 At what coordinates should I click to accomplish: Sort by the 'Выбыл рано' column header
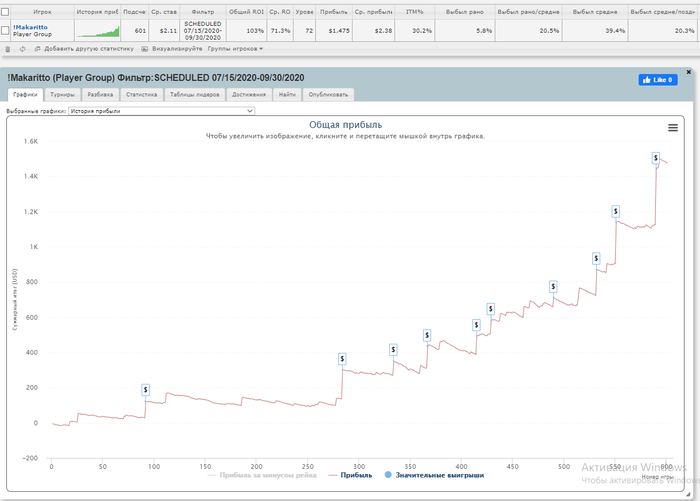pos(465,12)
